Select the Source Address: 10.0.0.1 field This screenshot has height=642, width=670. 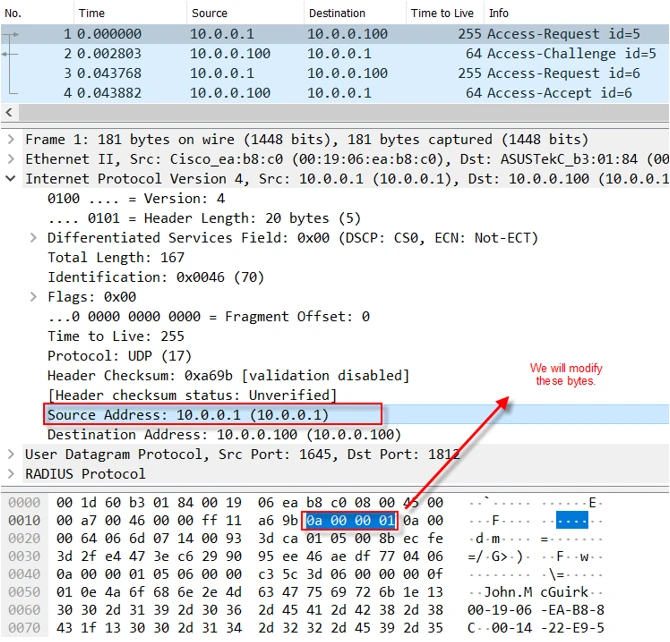[x=188, y=415]
